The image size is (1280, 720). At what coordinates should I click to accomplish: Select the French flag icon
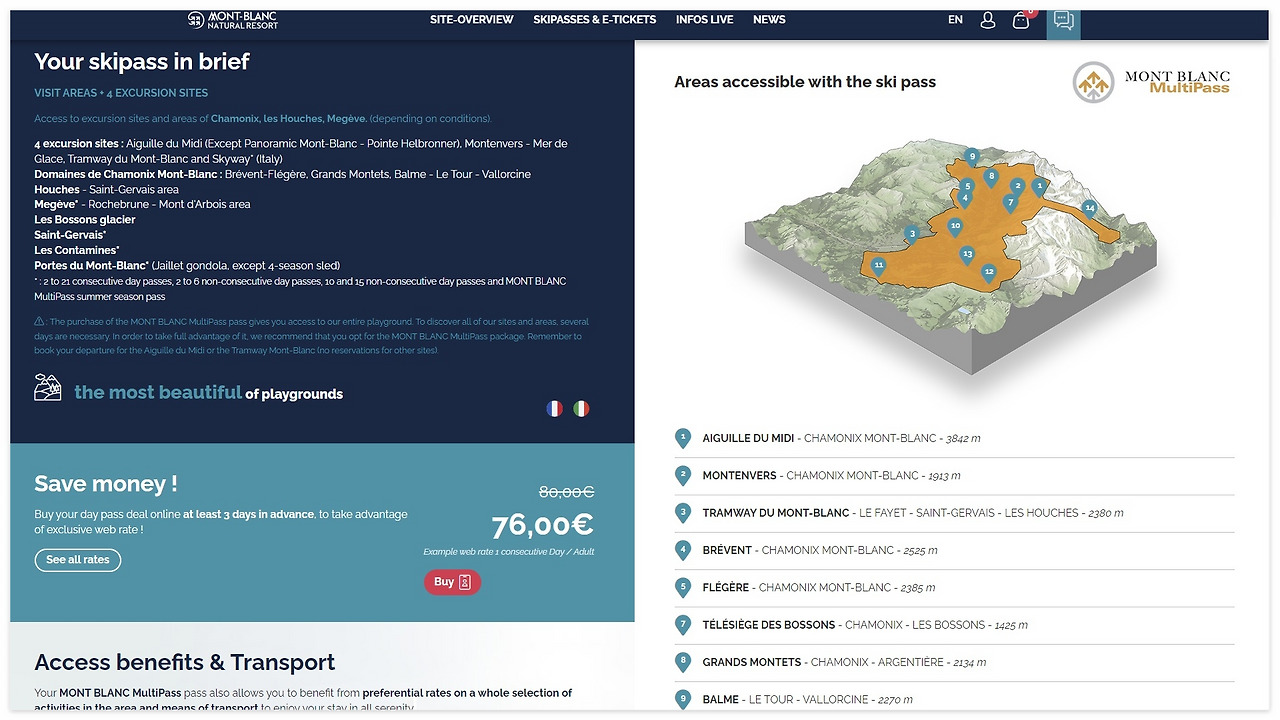[555, 408]
